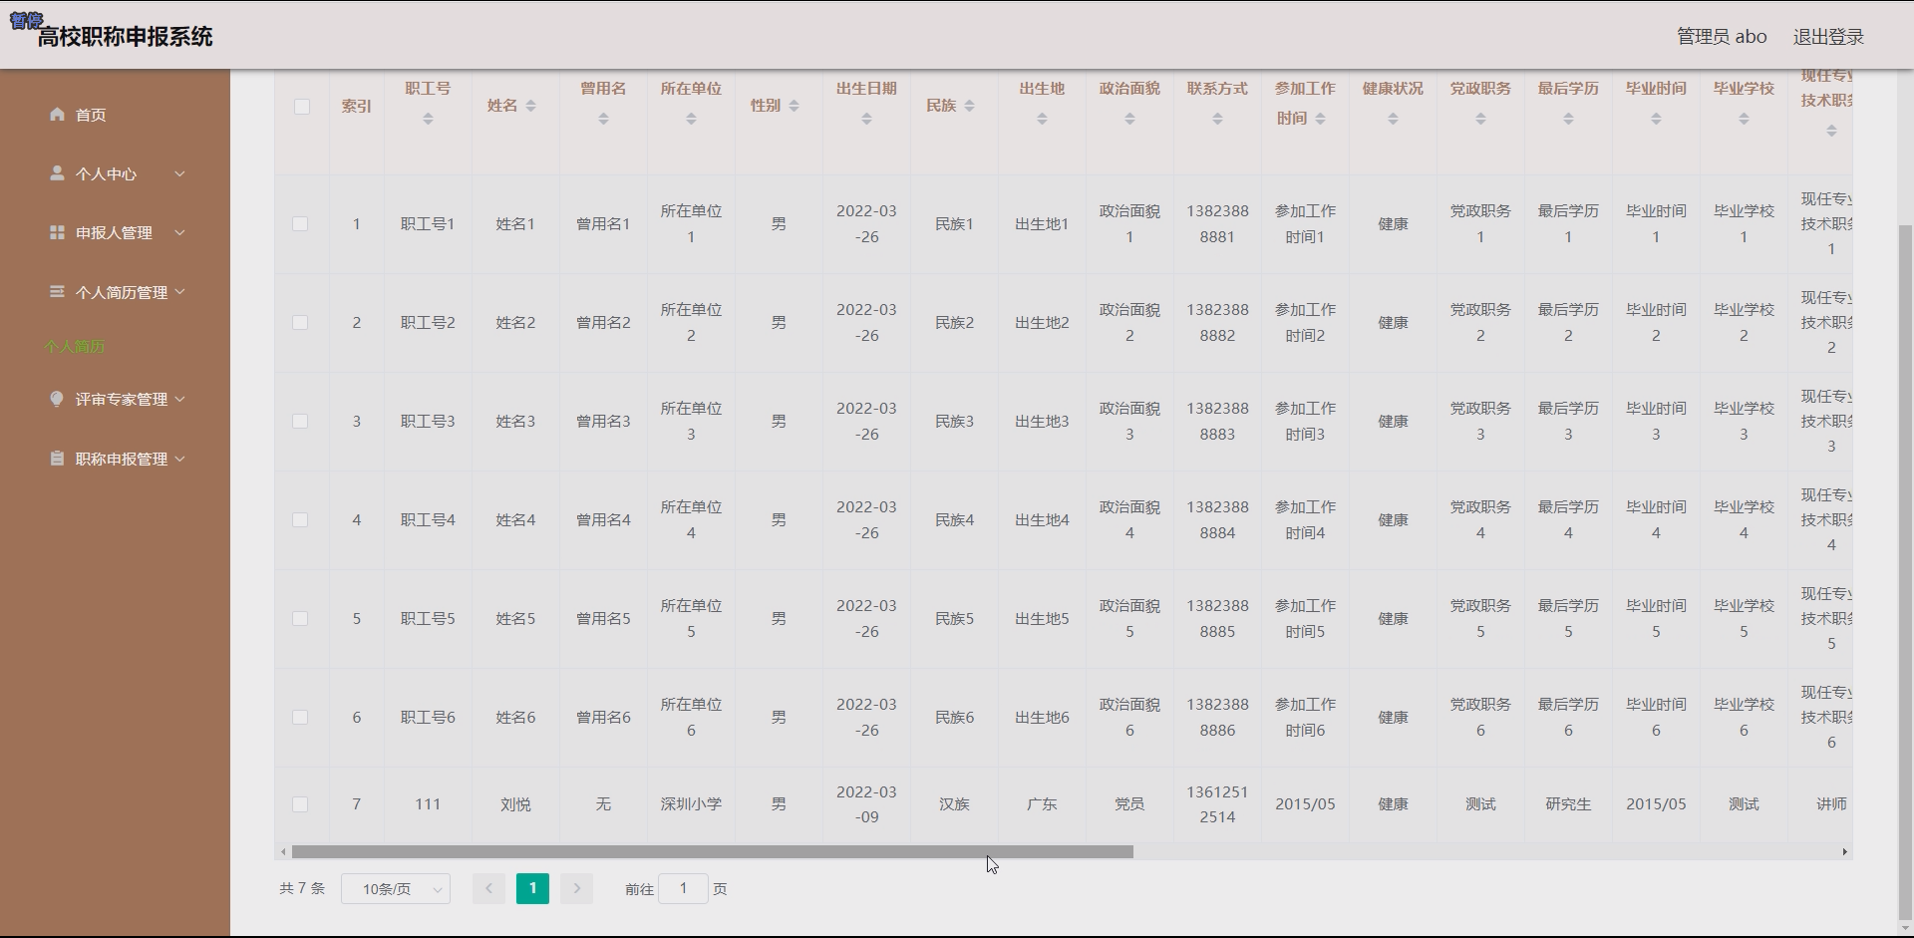This screenshot has height=938, width=1914.
Task: Sort table by 民族 column arrows
Action: coord(969,106)
